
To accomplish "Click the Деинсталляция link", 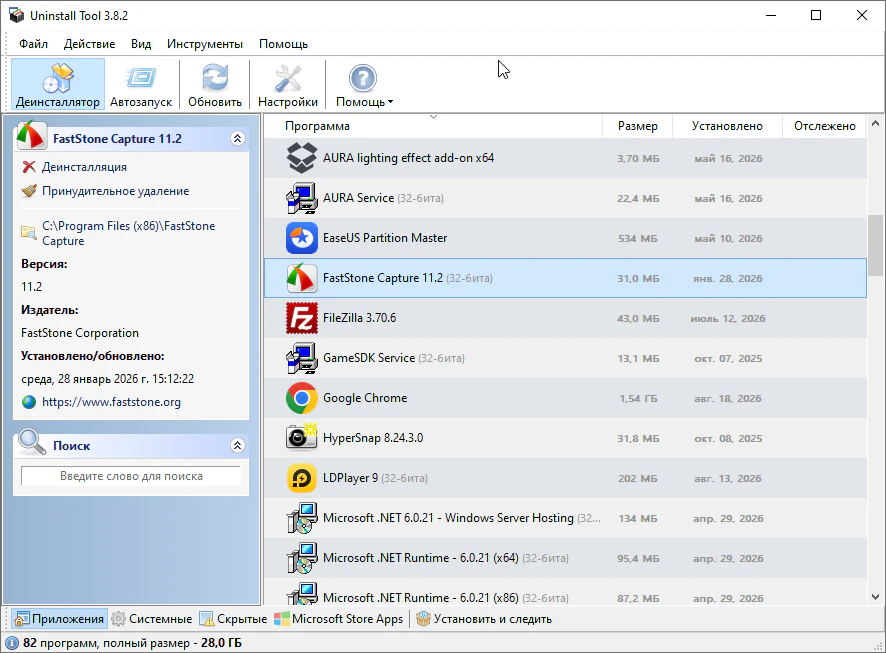I will [x=84, y=167].
